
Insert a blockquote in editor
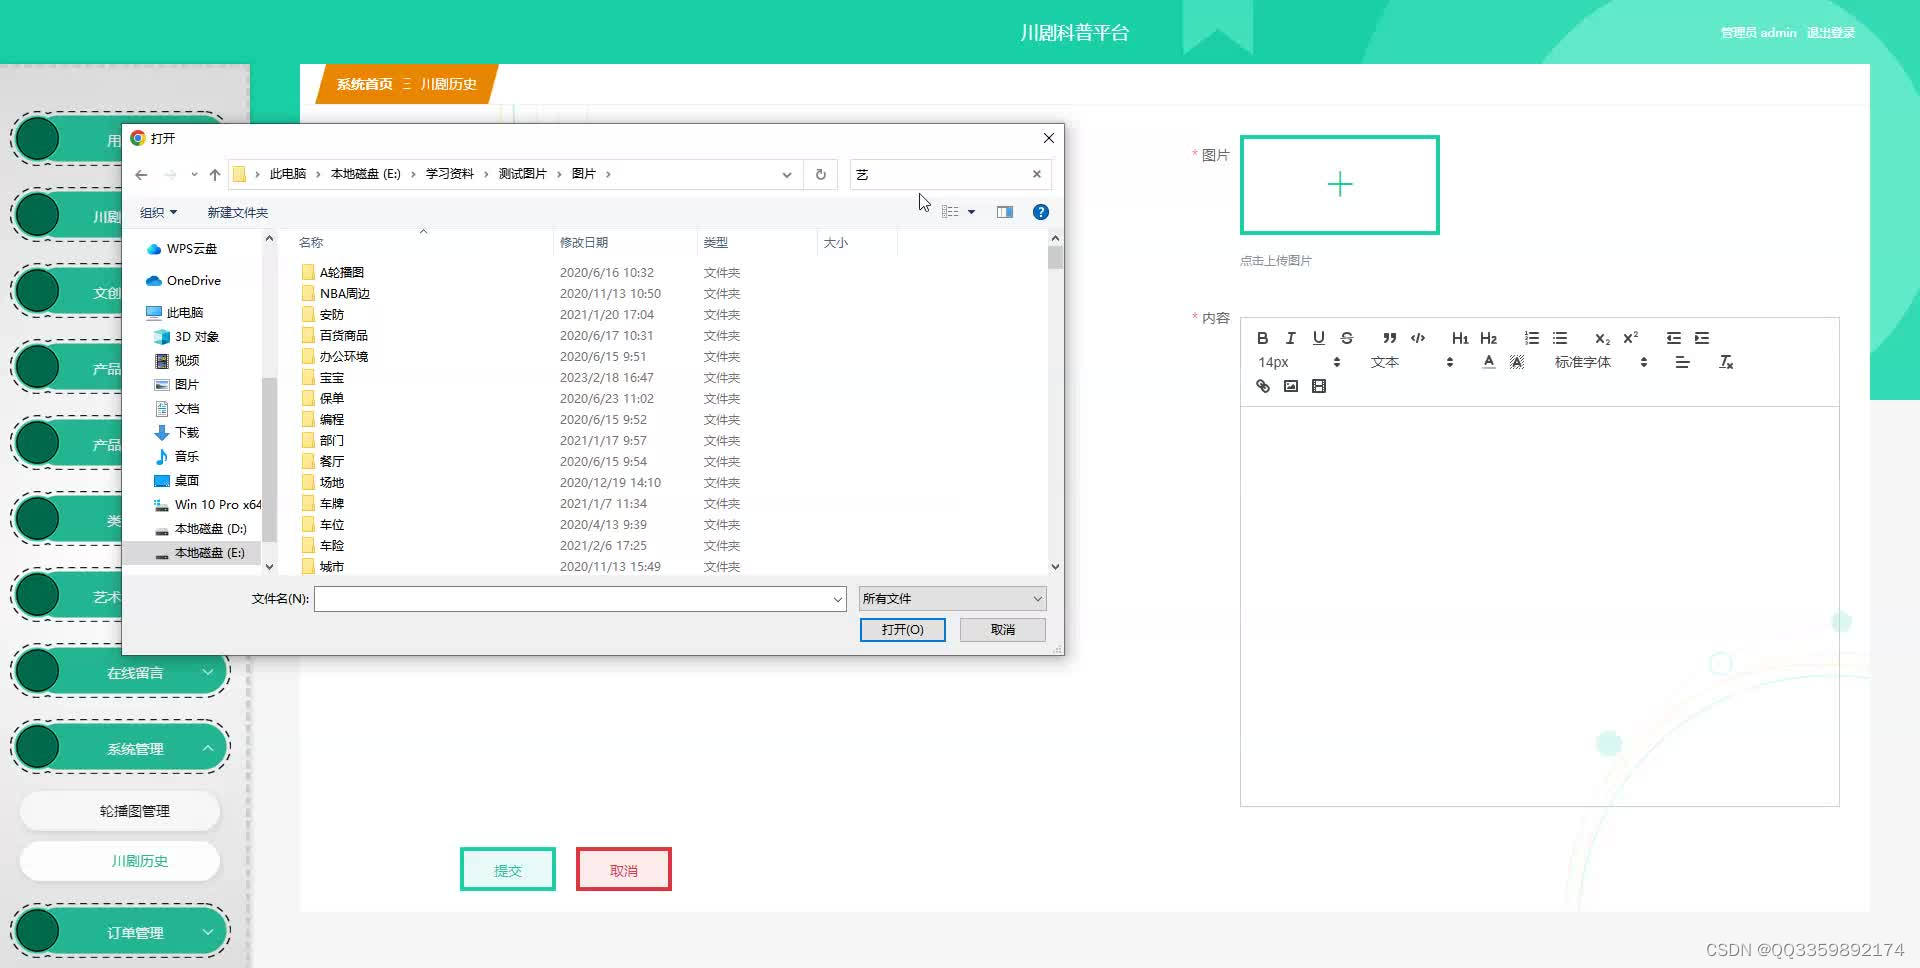[x=1389, y=338]
